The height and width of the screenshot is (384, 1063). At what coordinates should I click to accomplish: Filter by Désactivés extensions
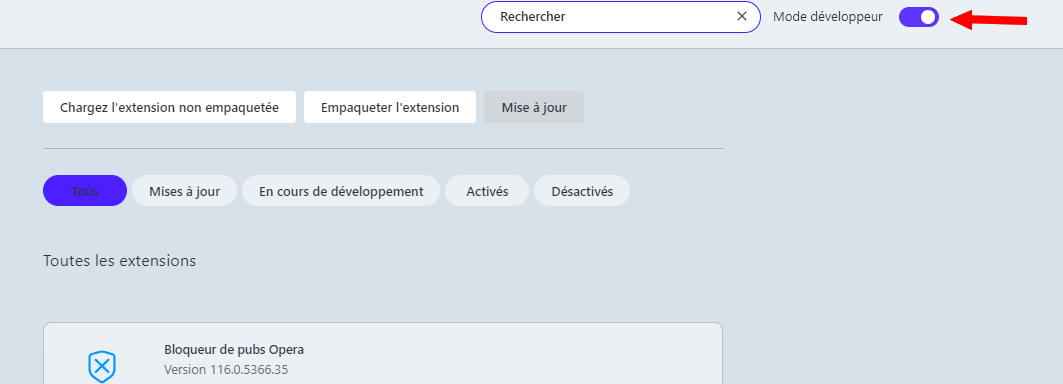click(x=582, y=191)
